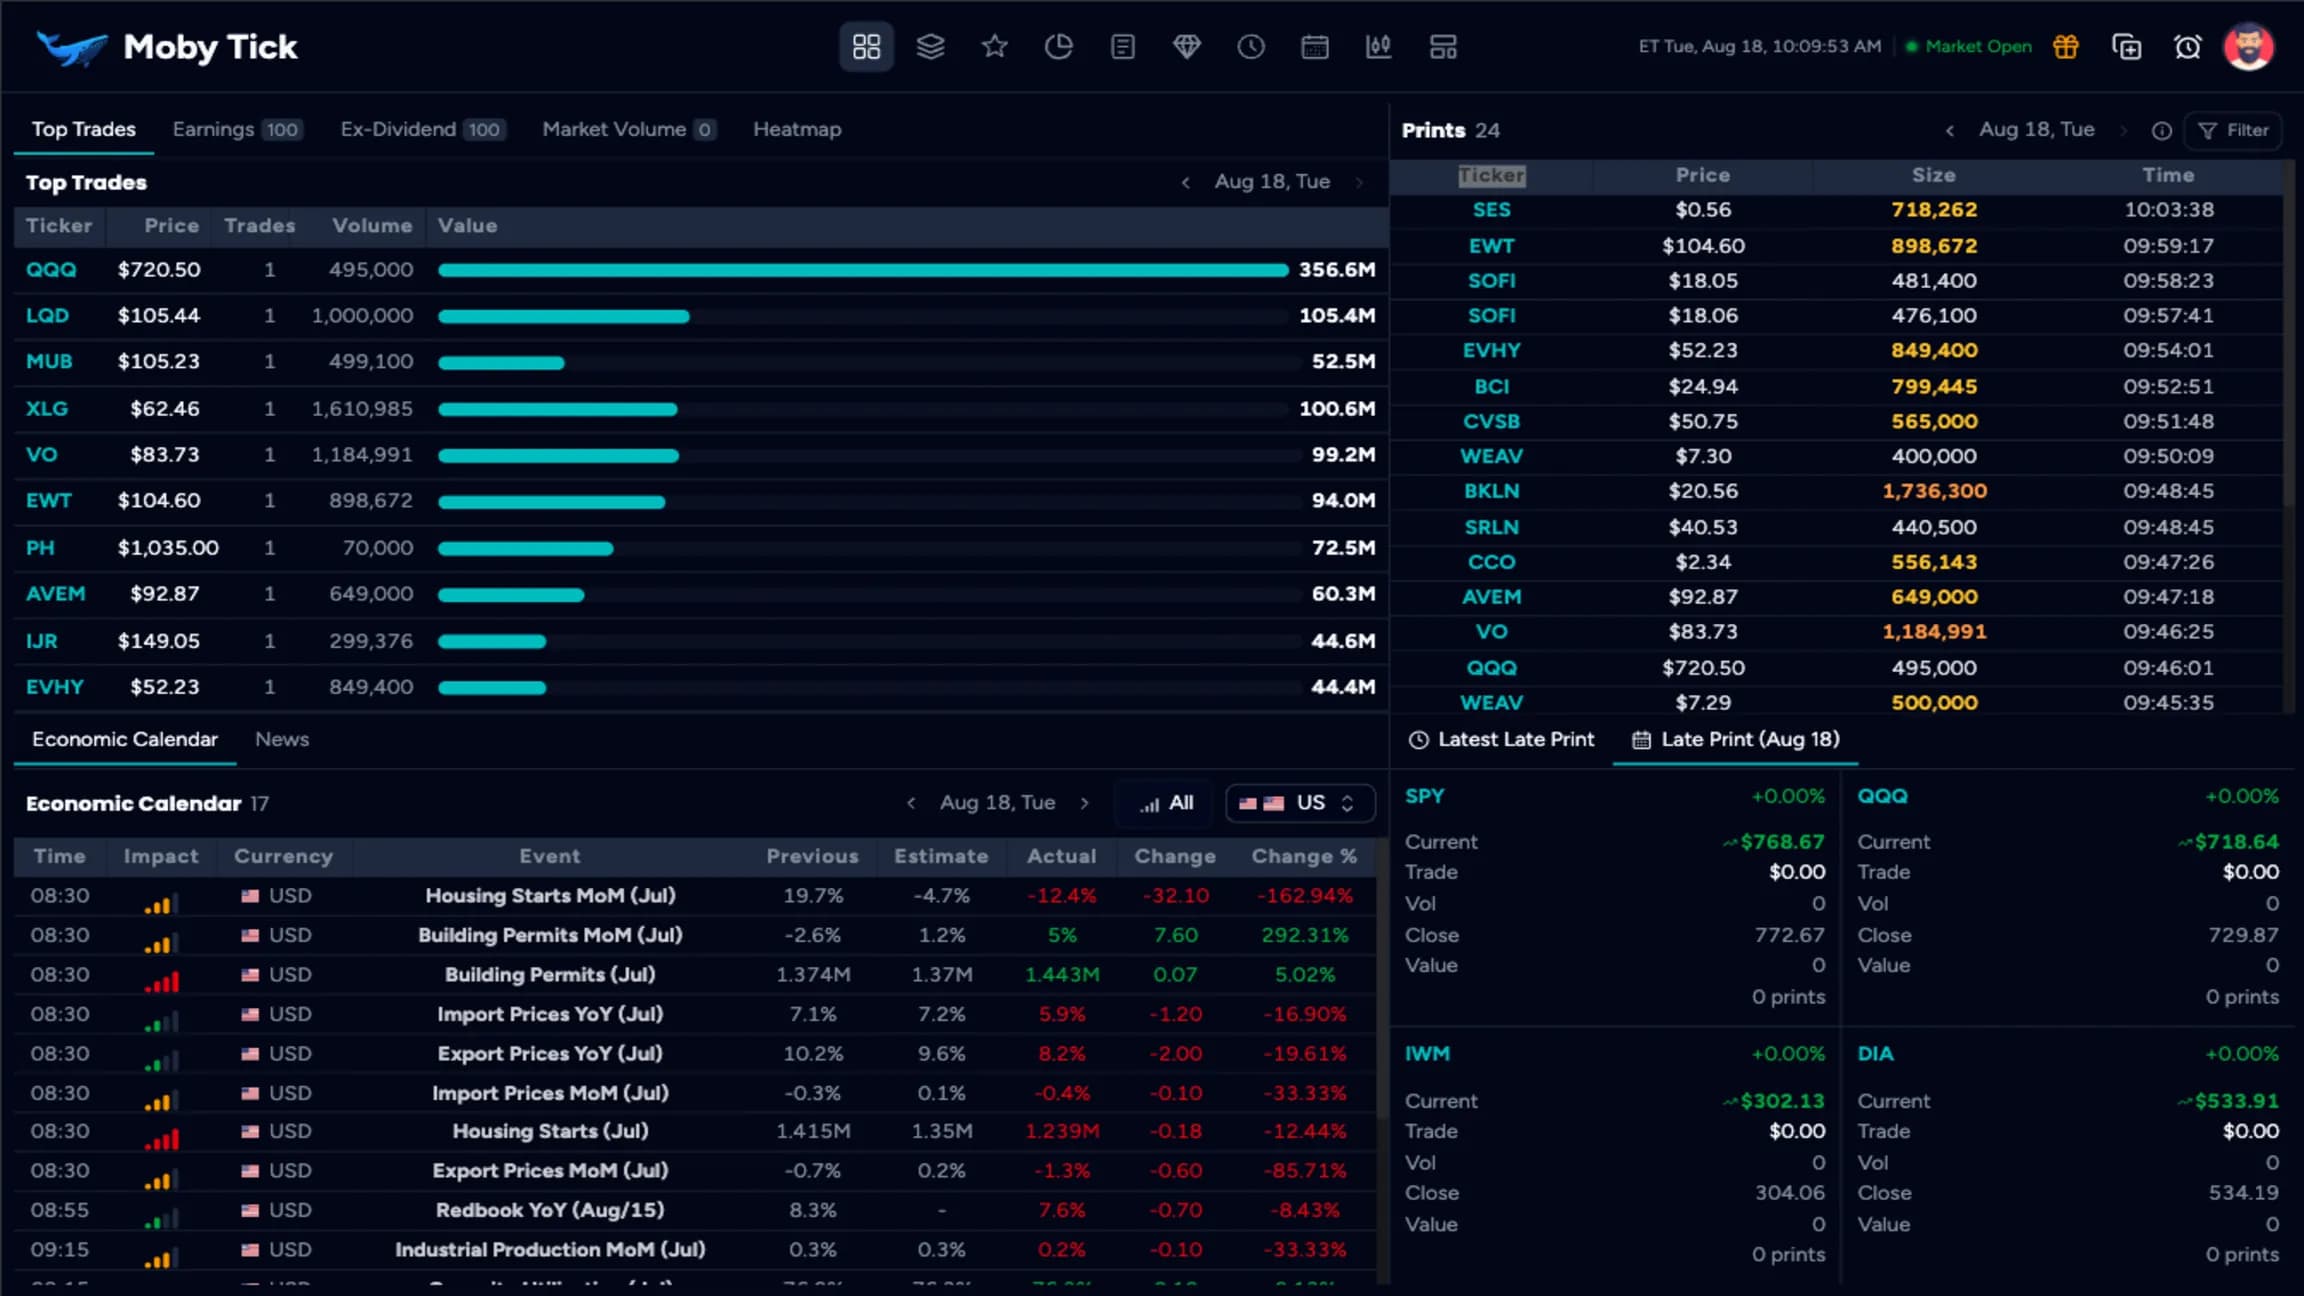2304x1296 pixels.
Task: Open the user avatar profile
Action: pos(2249,46)
